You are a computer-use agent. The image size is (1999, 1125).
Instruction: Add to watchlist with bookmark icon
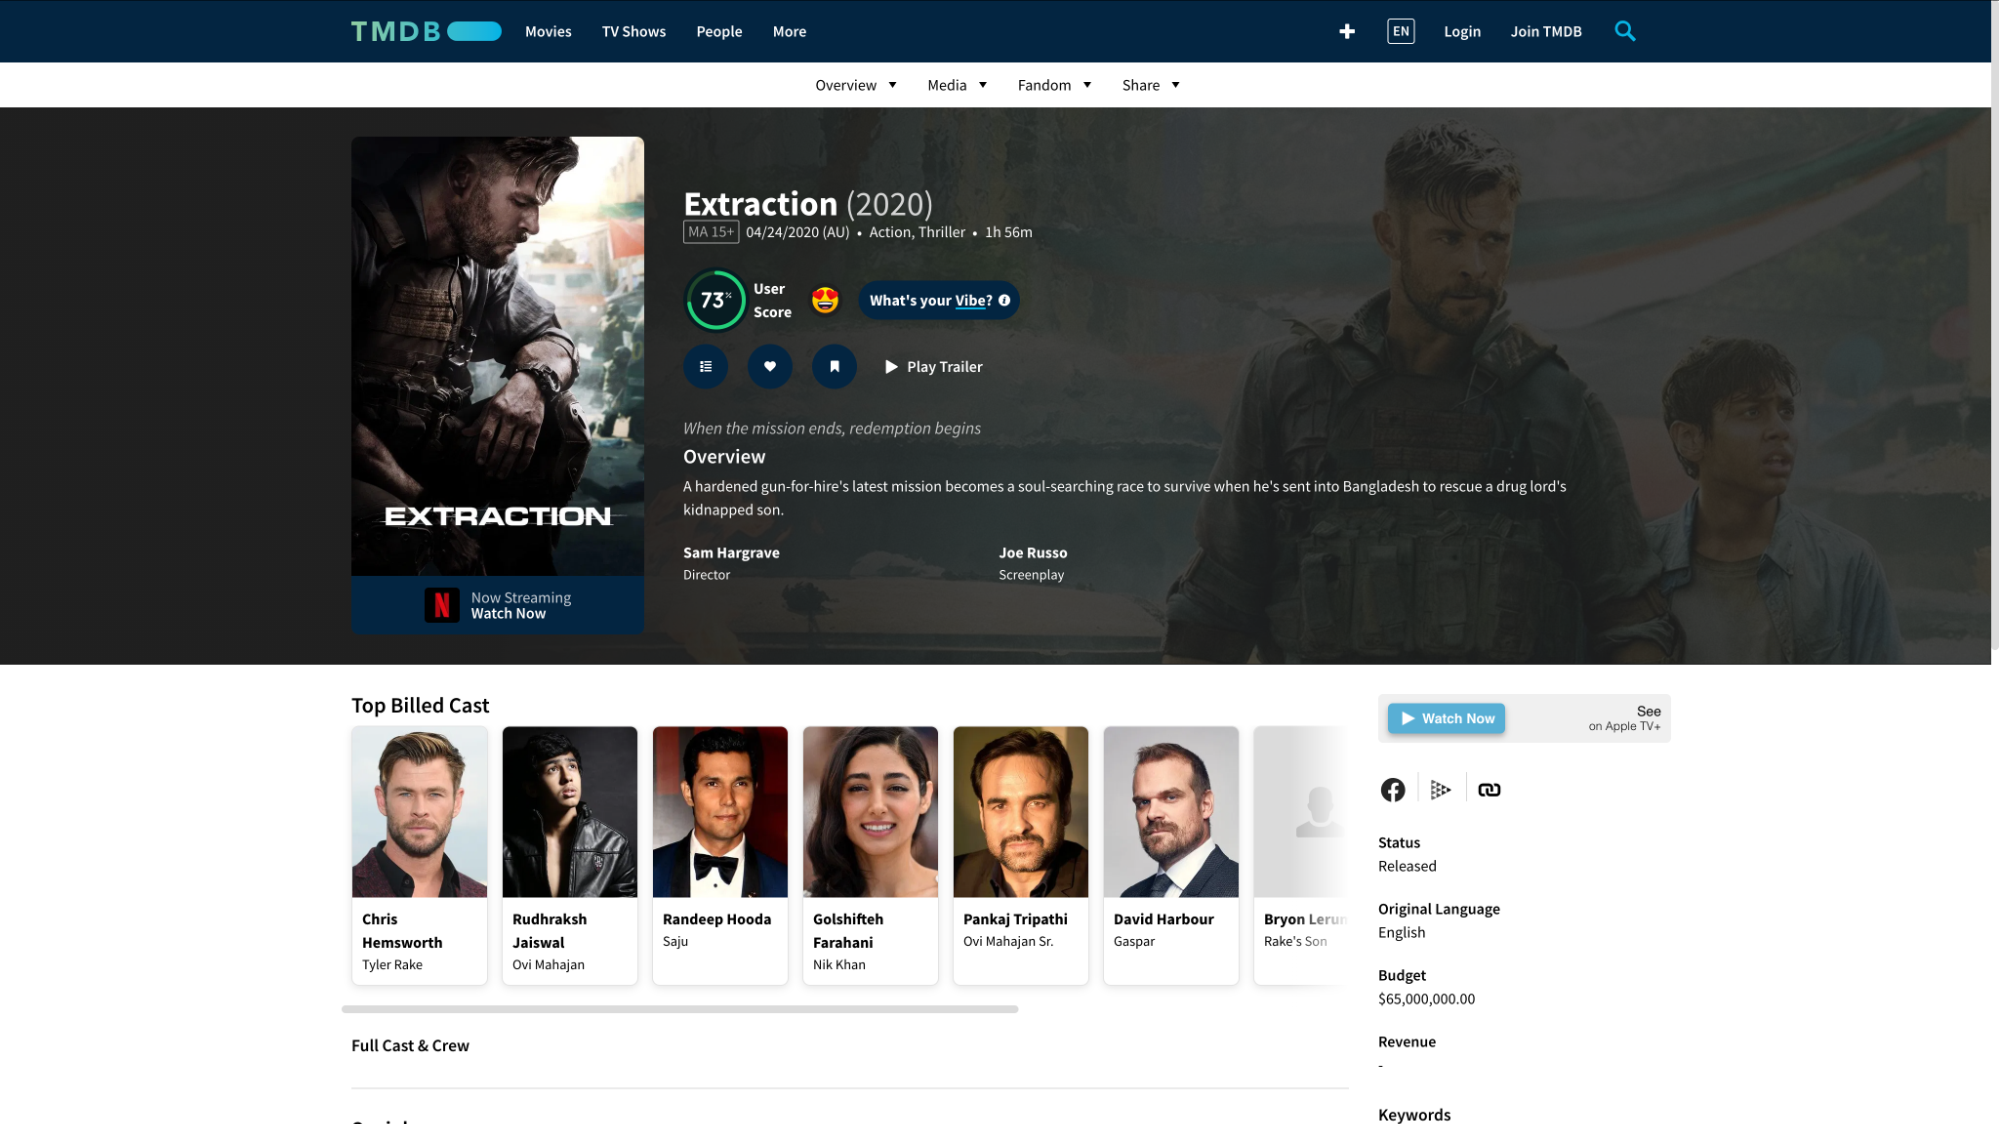(x=834, y=366)
